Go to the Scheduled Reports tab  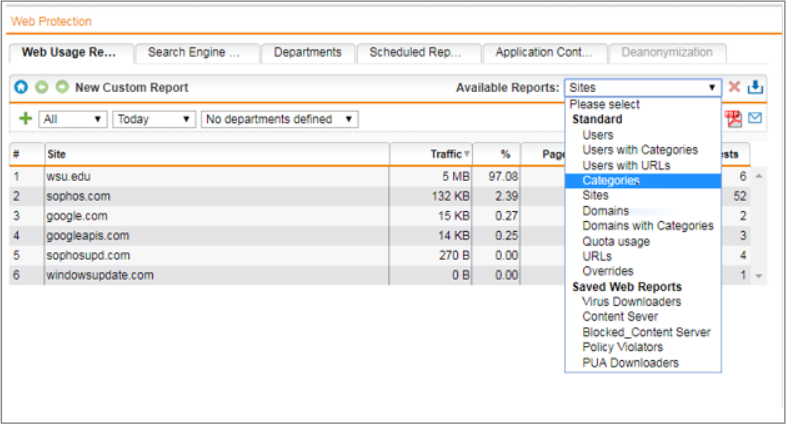click(418, 53)
